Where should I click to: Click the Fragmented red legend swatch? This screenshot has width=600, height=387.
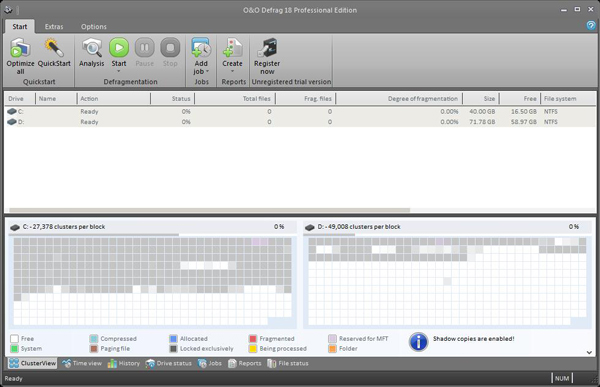pos(253,339)
